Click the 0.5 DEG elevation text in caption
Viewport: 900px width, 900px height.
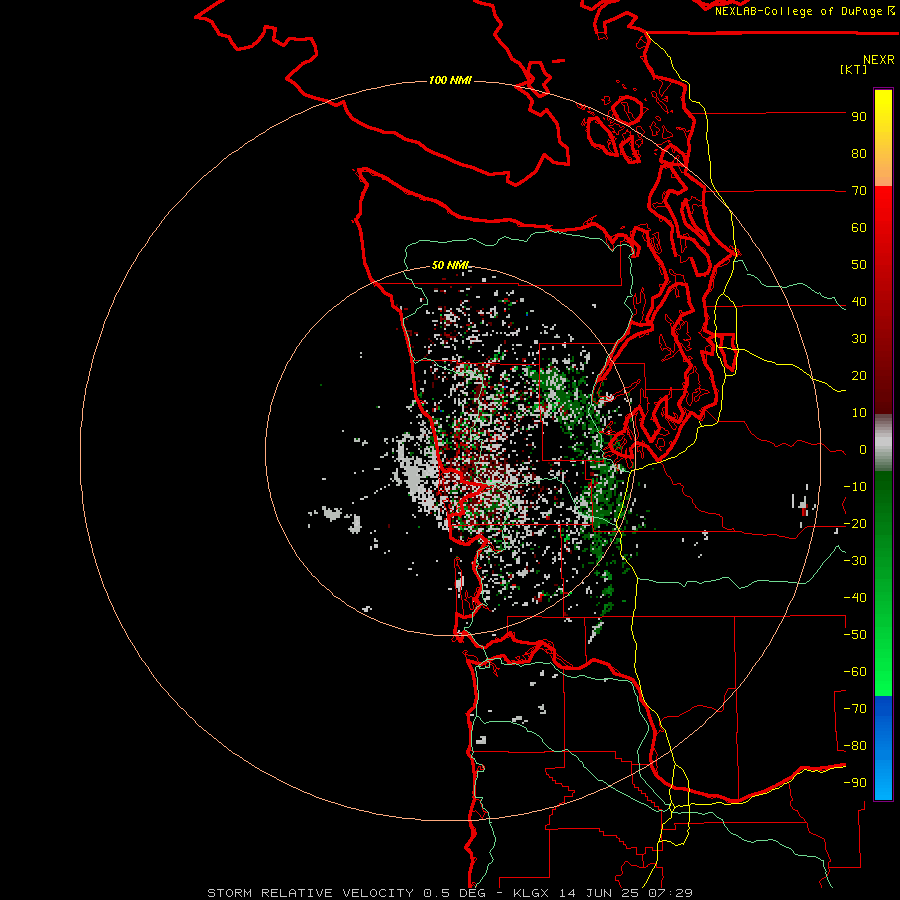click(x=455, y=893)
